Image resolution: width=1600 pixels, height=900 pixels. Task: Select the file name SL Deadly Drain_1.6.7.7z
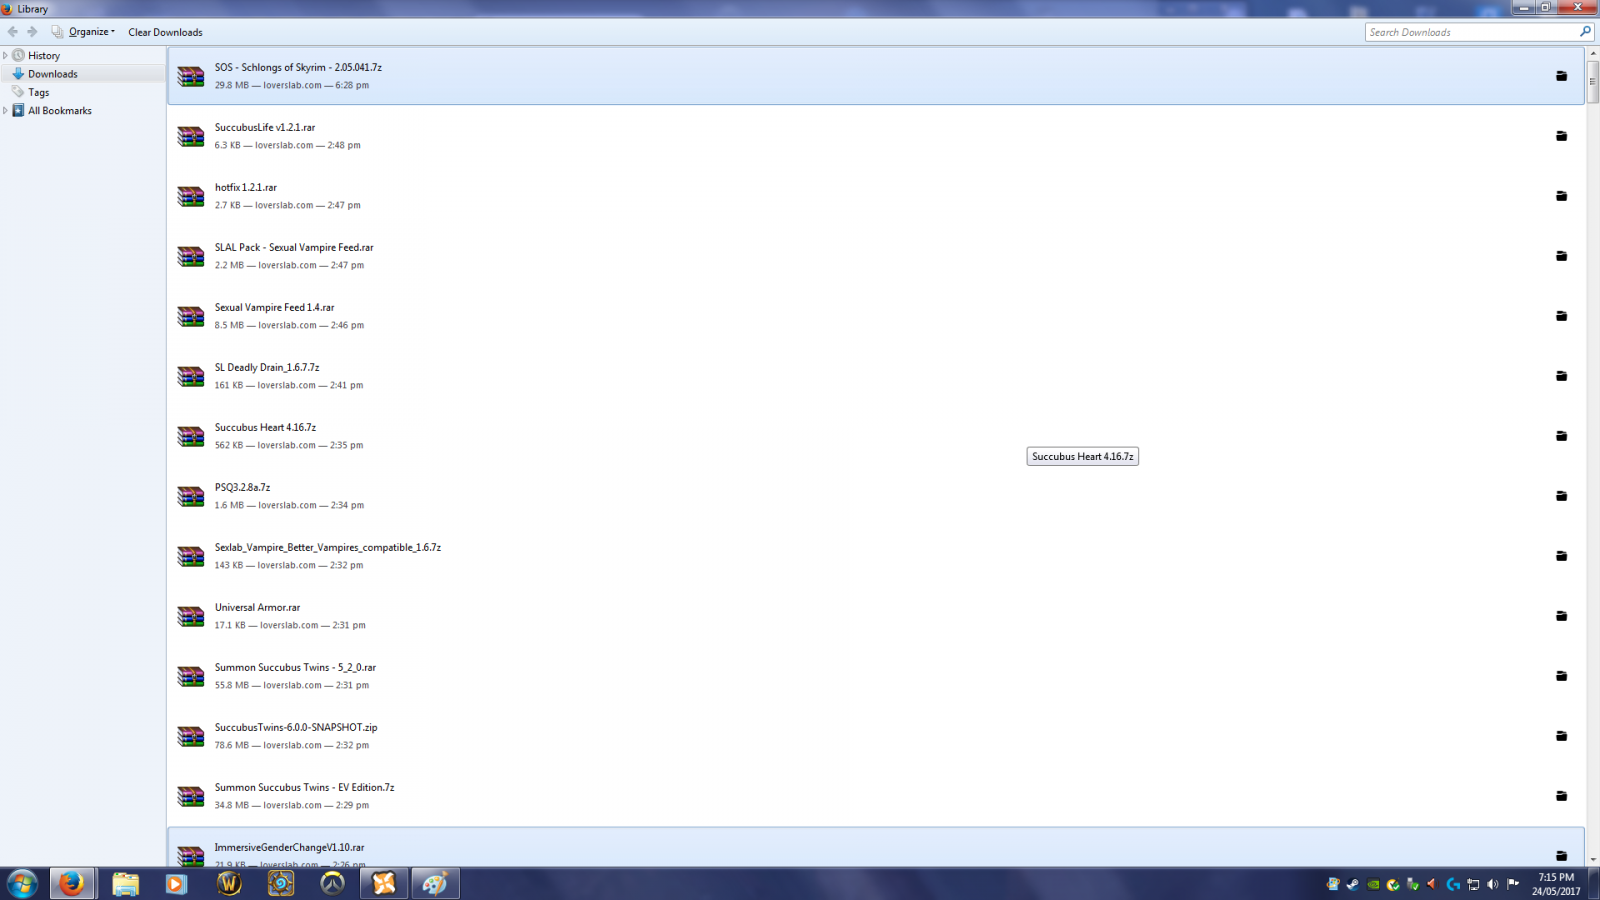pos(267,368)
